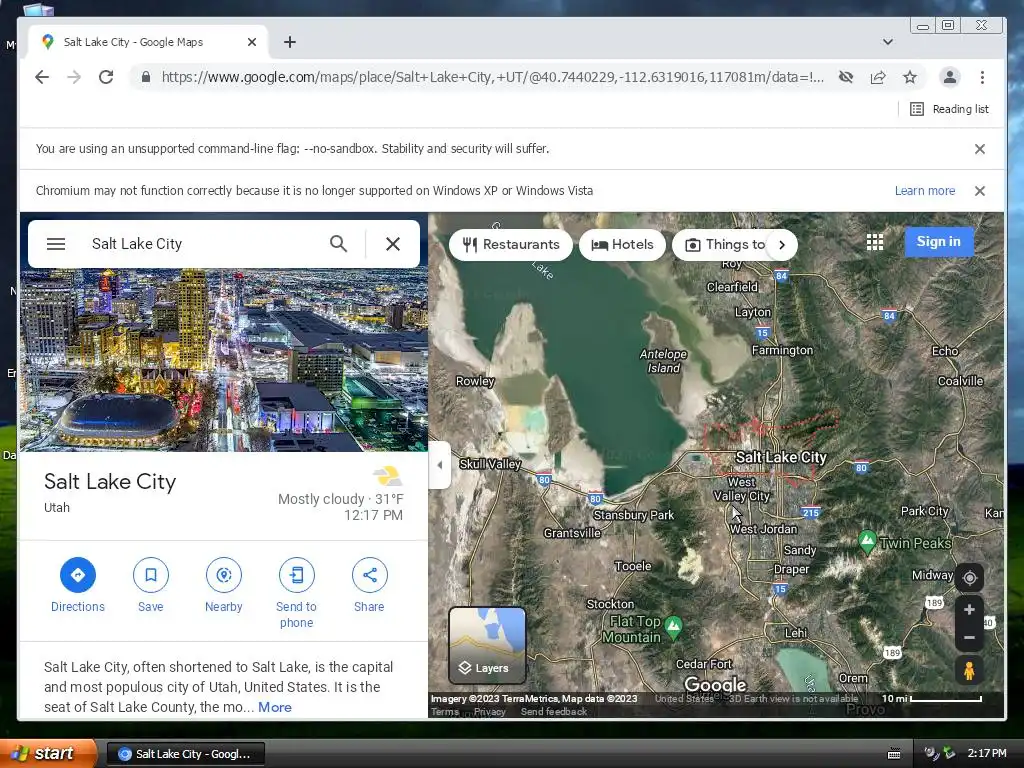
Task: Click the Send to phone icon
Action: [x=296, y=575]
